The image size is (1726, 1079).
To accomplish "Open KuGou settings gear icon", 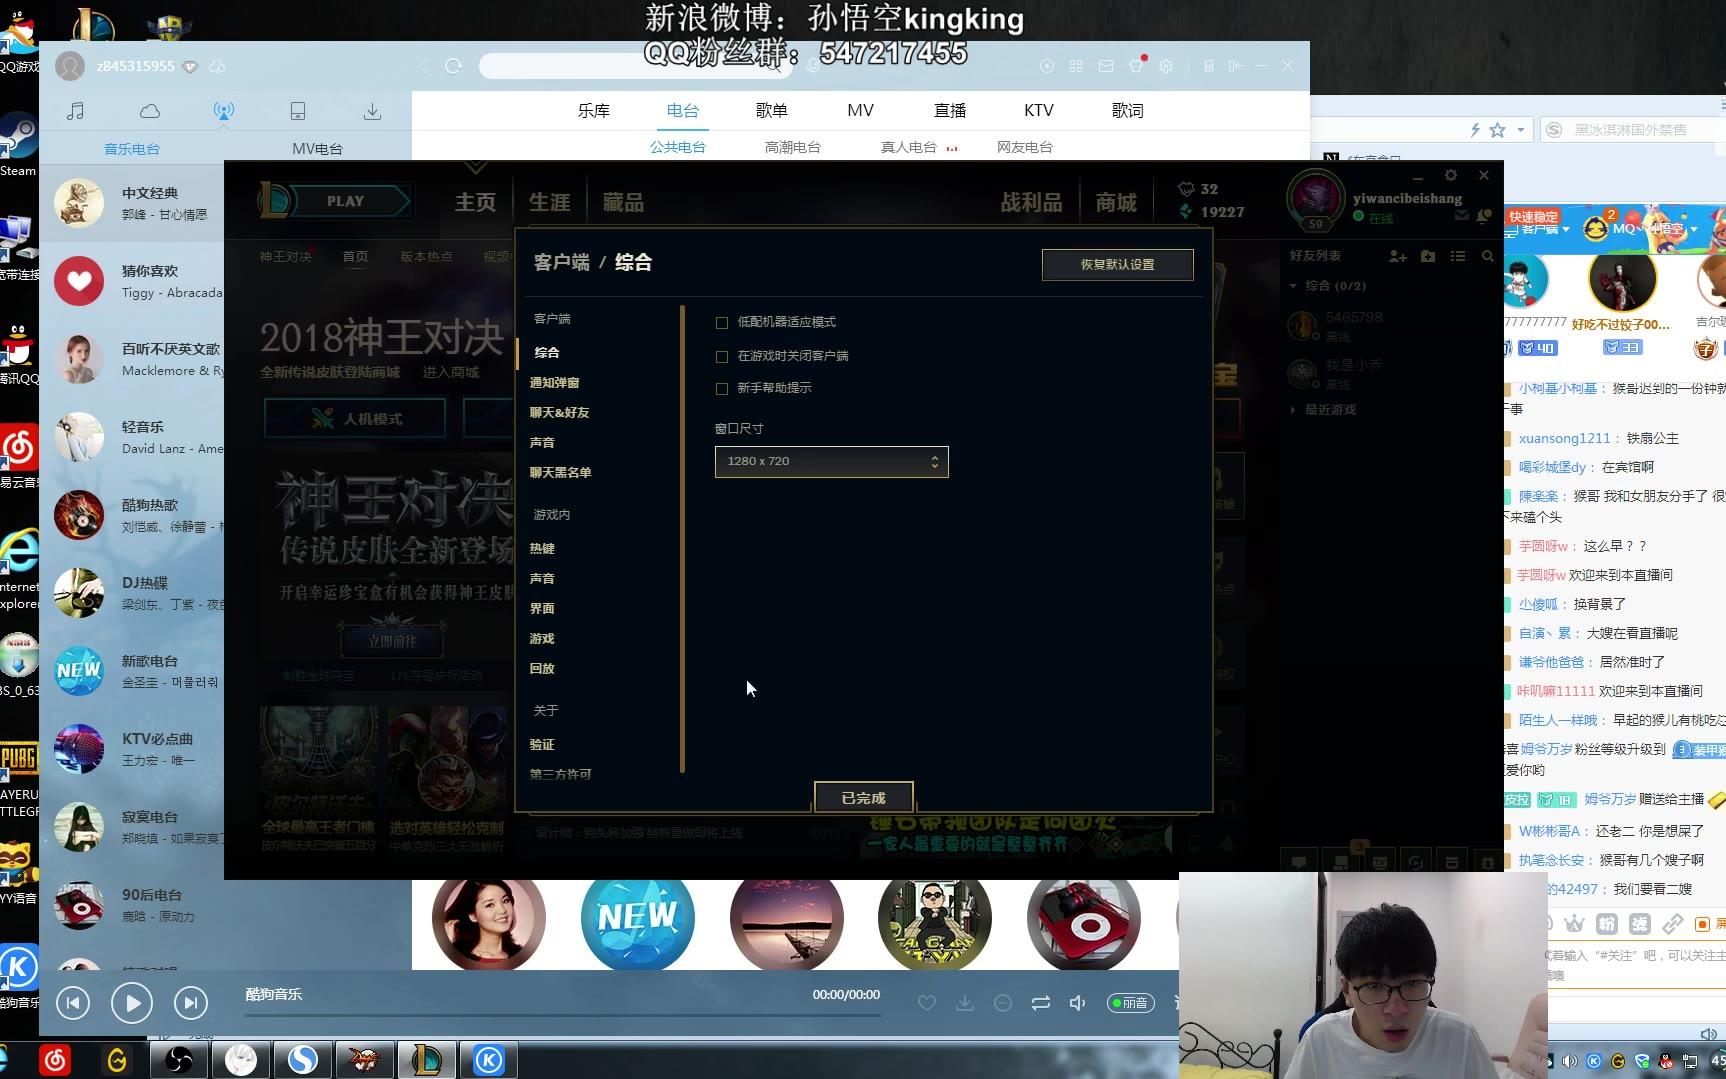I will coord(1166,66).
